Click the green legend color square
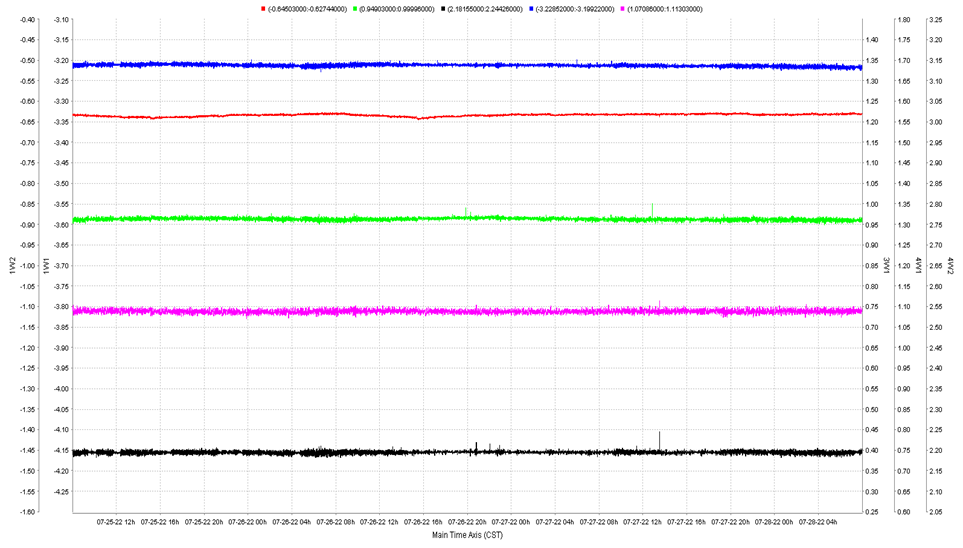963x548 pixels. (x=353, y=9)
